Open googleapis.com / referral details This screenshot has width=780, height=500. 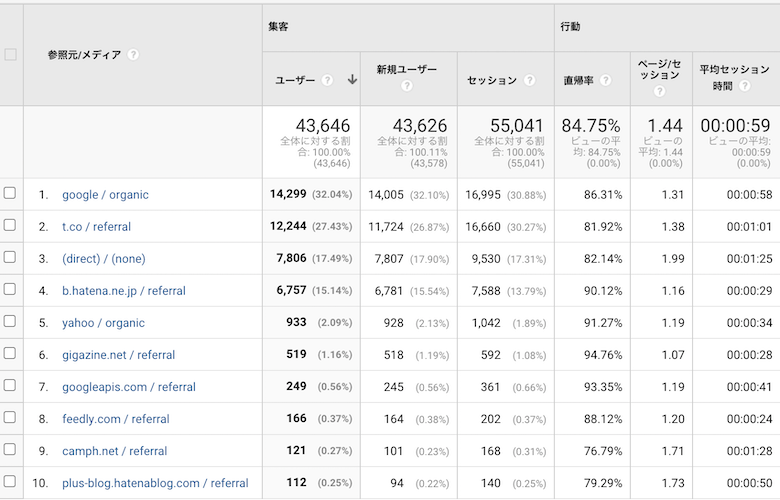[128, 387]
